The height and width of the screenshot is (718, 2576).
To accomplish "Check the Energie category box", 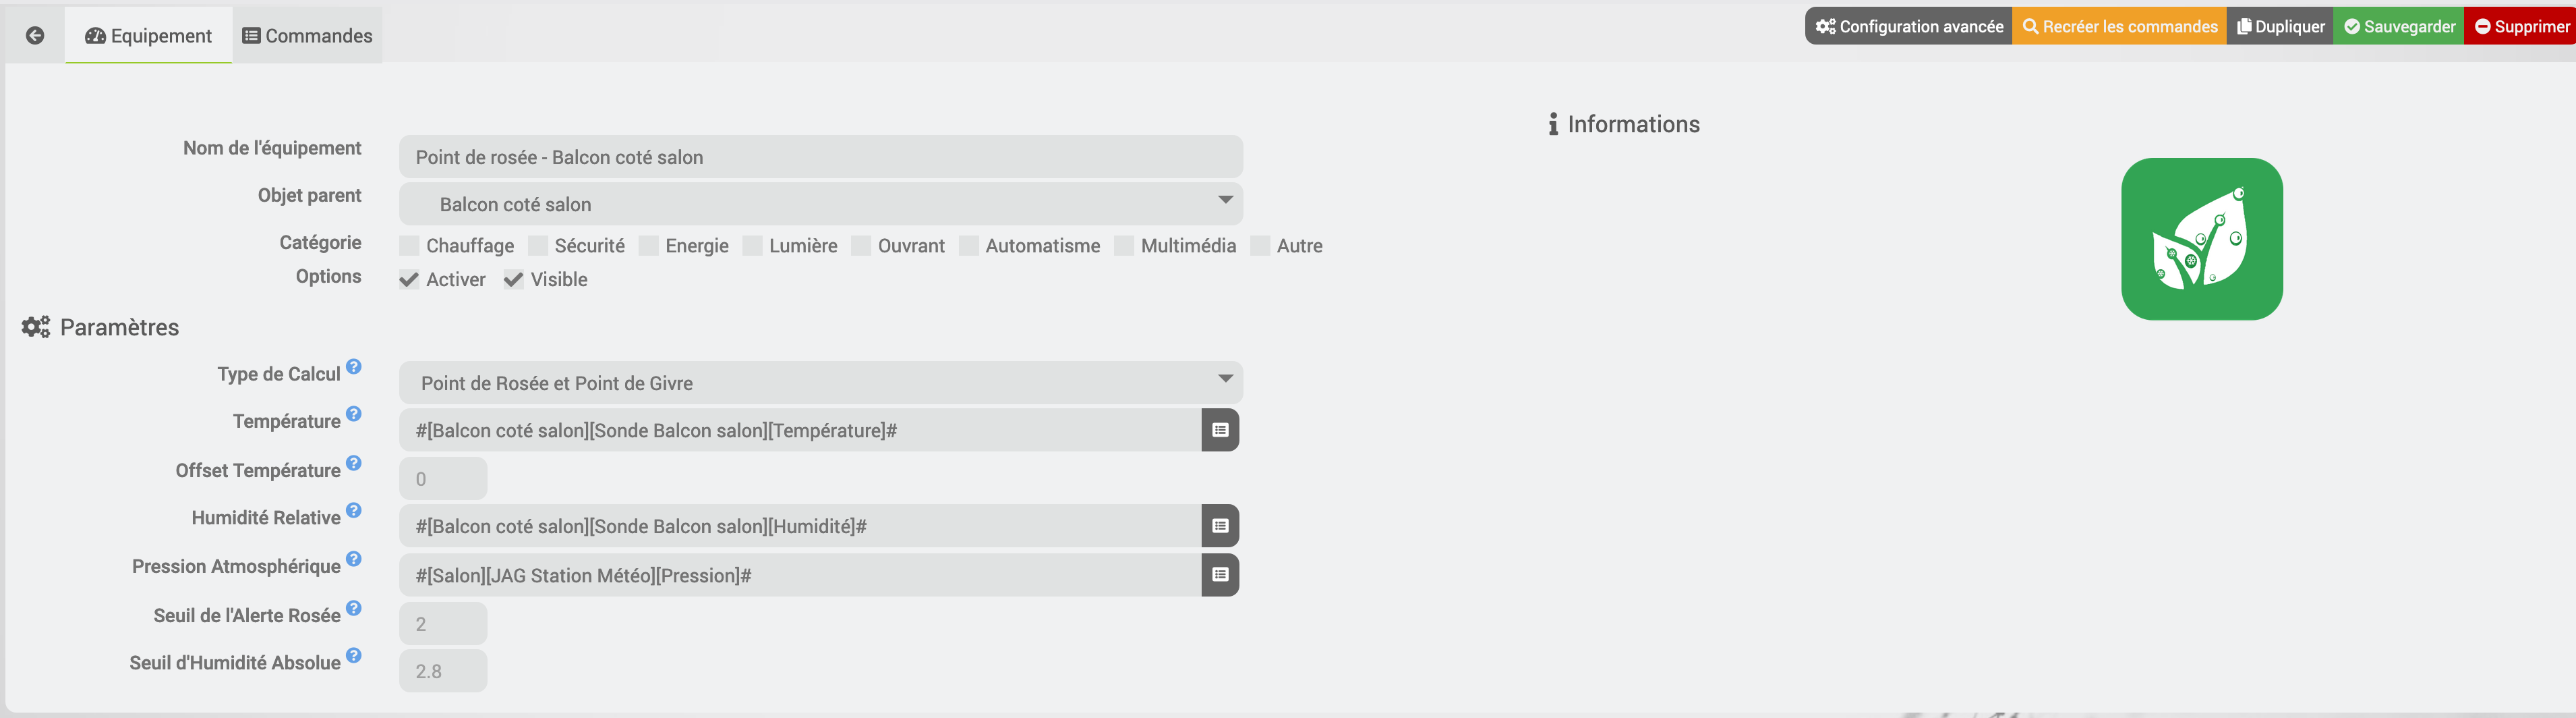I will pos(649,246).
